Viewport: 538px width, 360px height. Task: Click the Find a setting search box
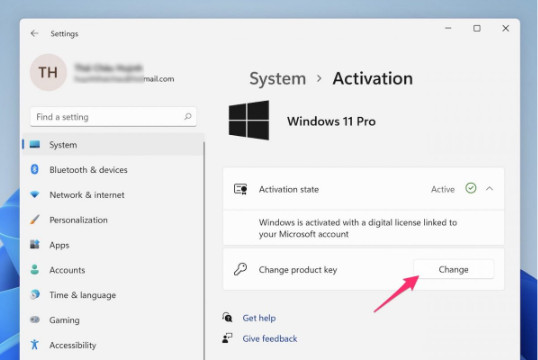tap(113, 117)
